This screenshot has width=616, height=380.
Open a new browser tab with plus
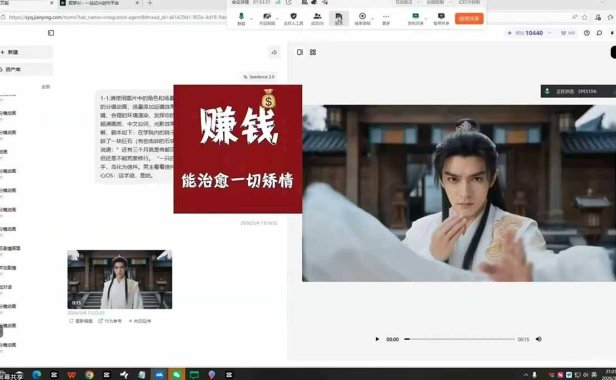point(150,3)
